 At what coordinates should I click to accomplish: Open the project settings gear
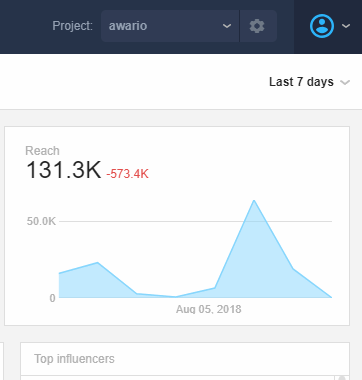tap(257, 26)
